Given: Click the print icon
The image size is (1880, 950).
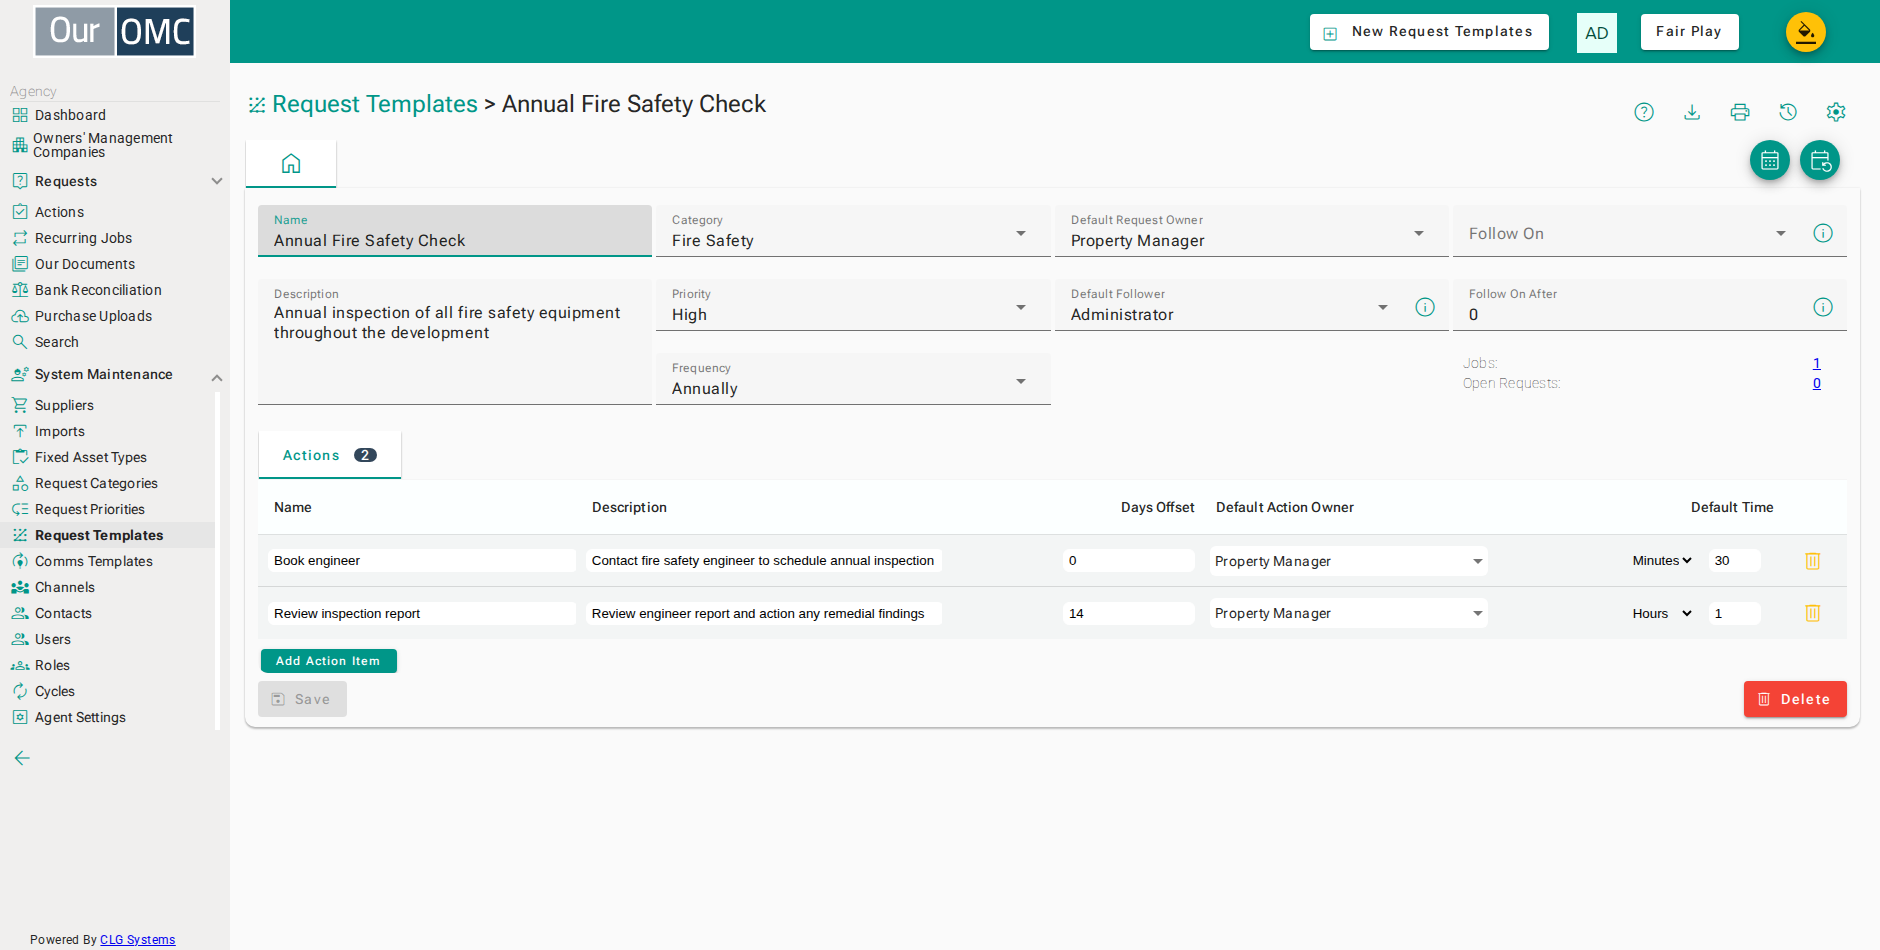Looking at the screenshot, I should tap(1740, 112).
